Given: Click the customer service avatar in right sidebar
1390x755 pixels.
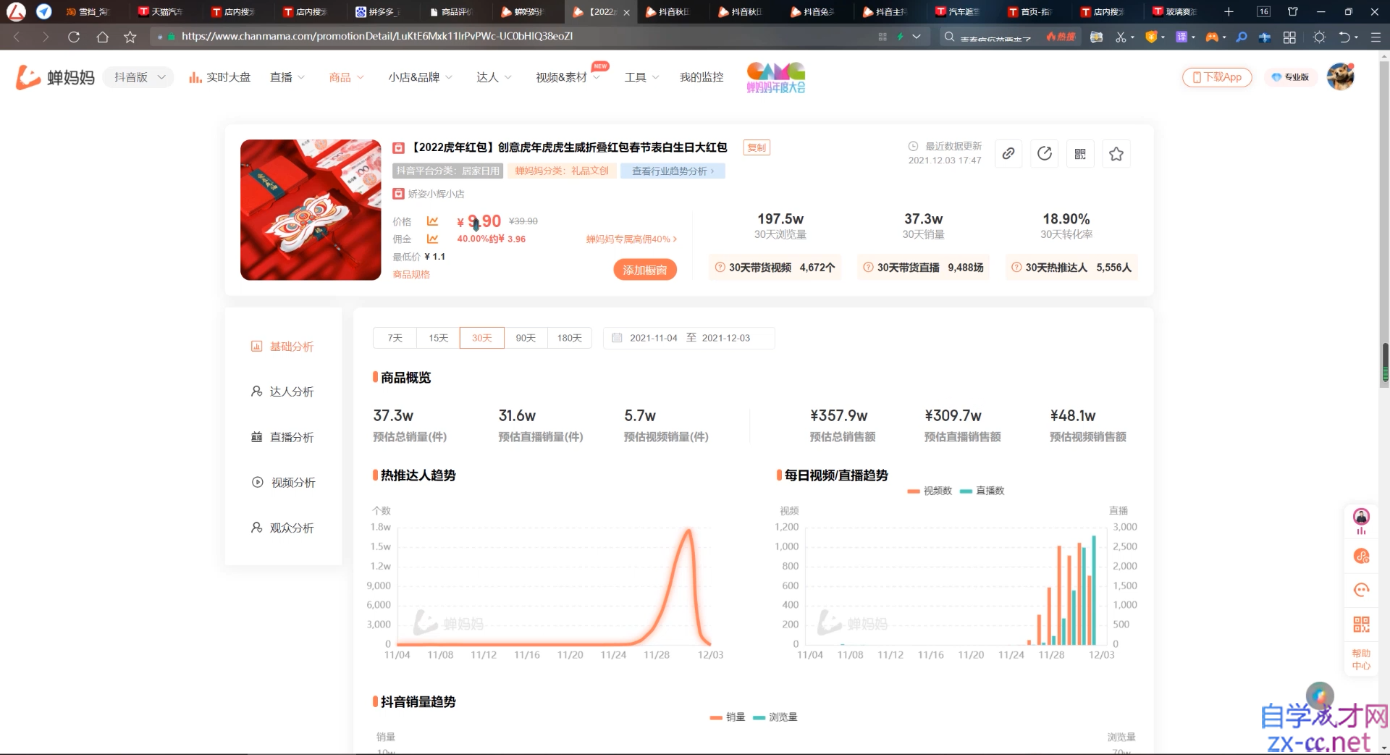Looking at the screenshot, I should tap(1361, 517).
